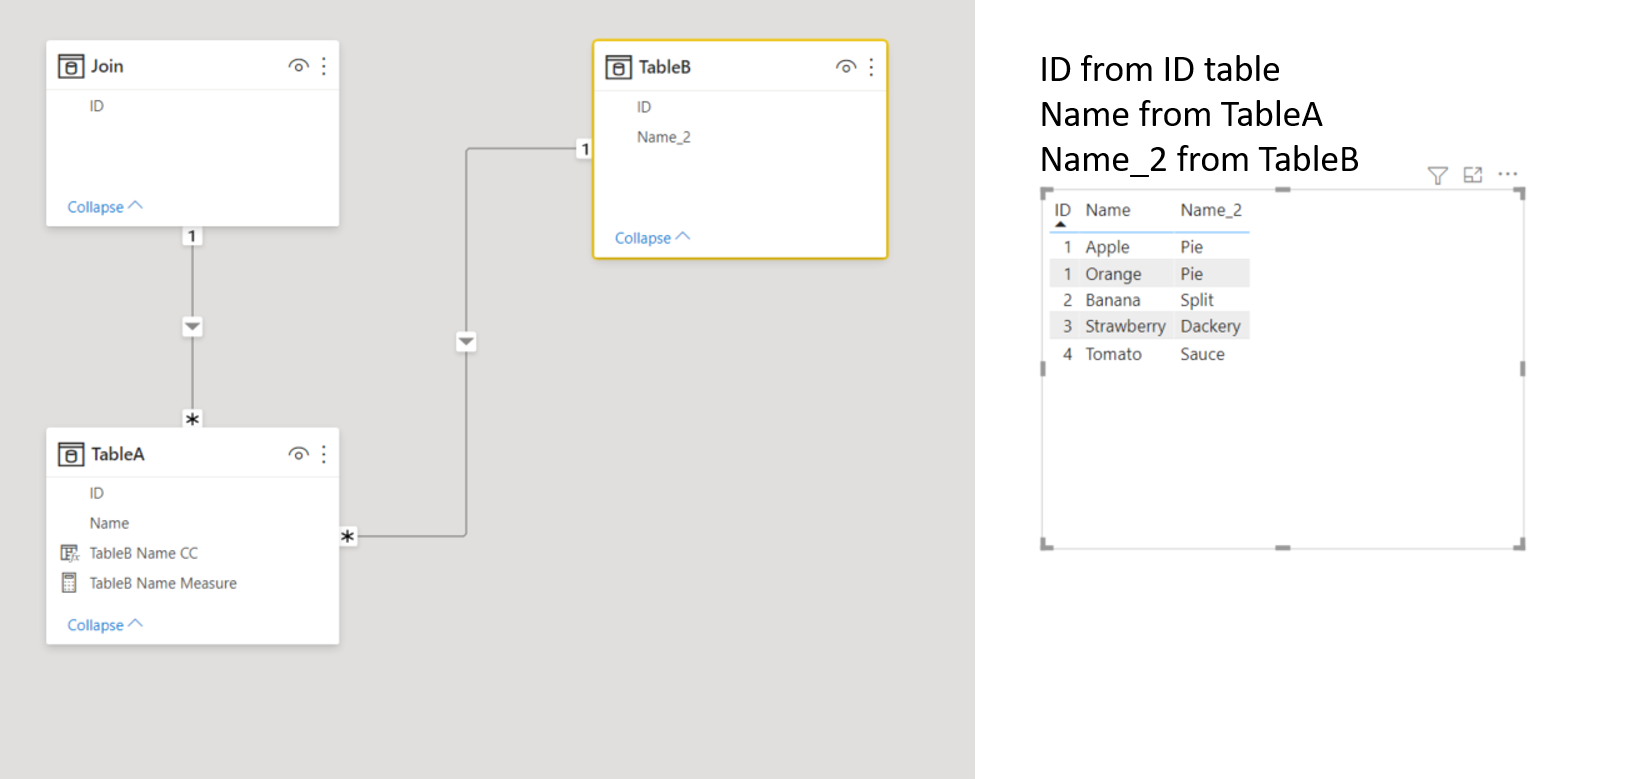Click the TableB table title text
1634x779 pixels.
[665, 67]
